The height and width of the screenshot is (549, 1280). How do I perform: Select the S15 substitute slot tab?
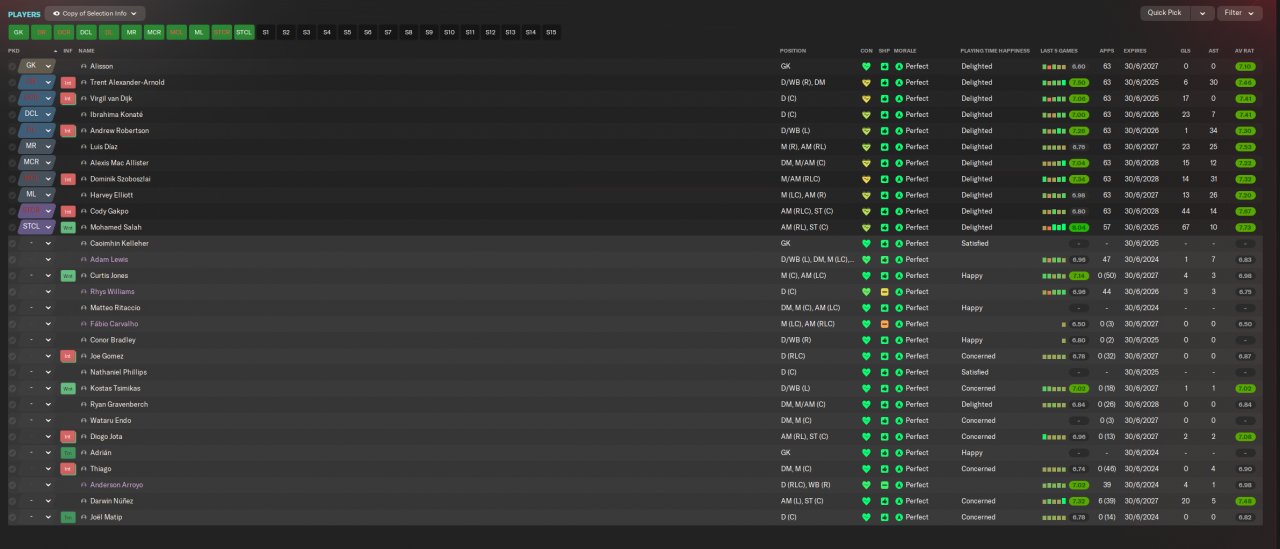pyautogui.click(x=552, y=32)
